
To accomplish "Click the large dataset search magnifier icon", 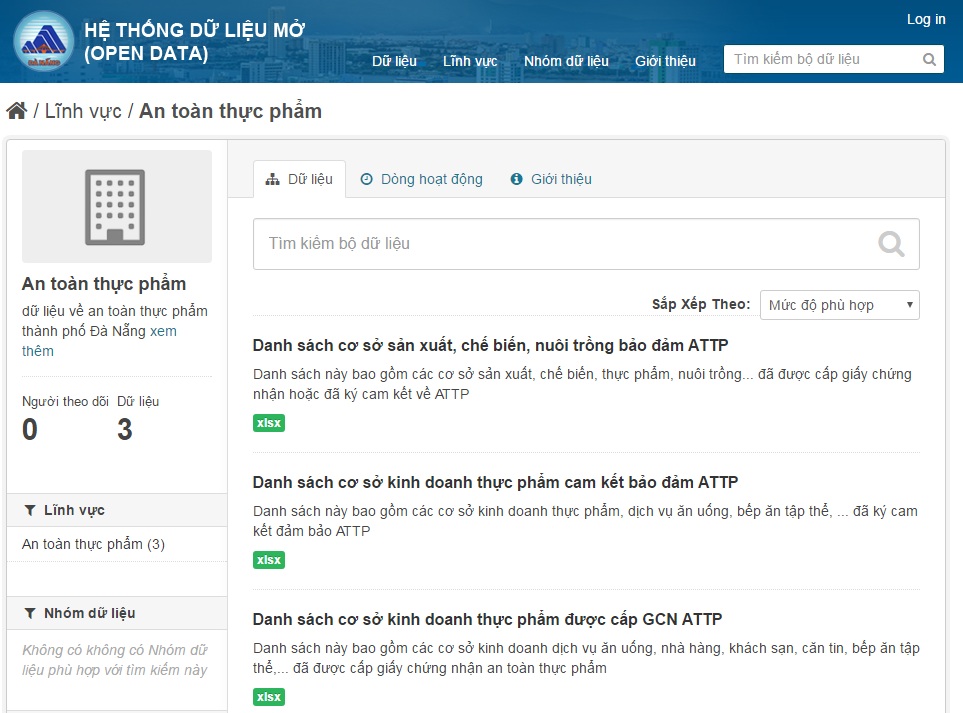I will 891,244.
